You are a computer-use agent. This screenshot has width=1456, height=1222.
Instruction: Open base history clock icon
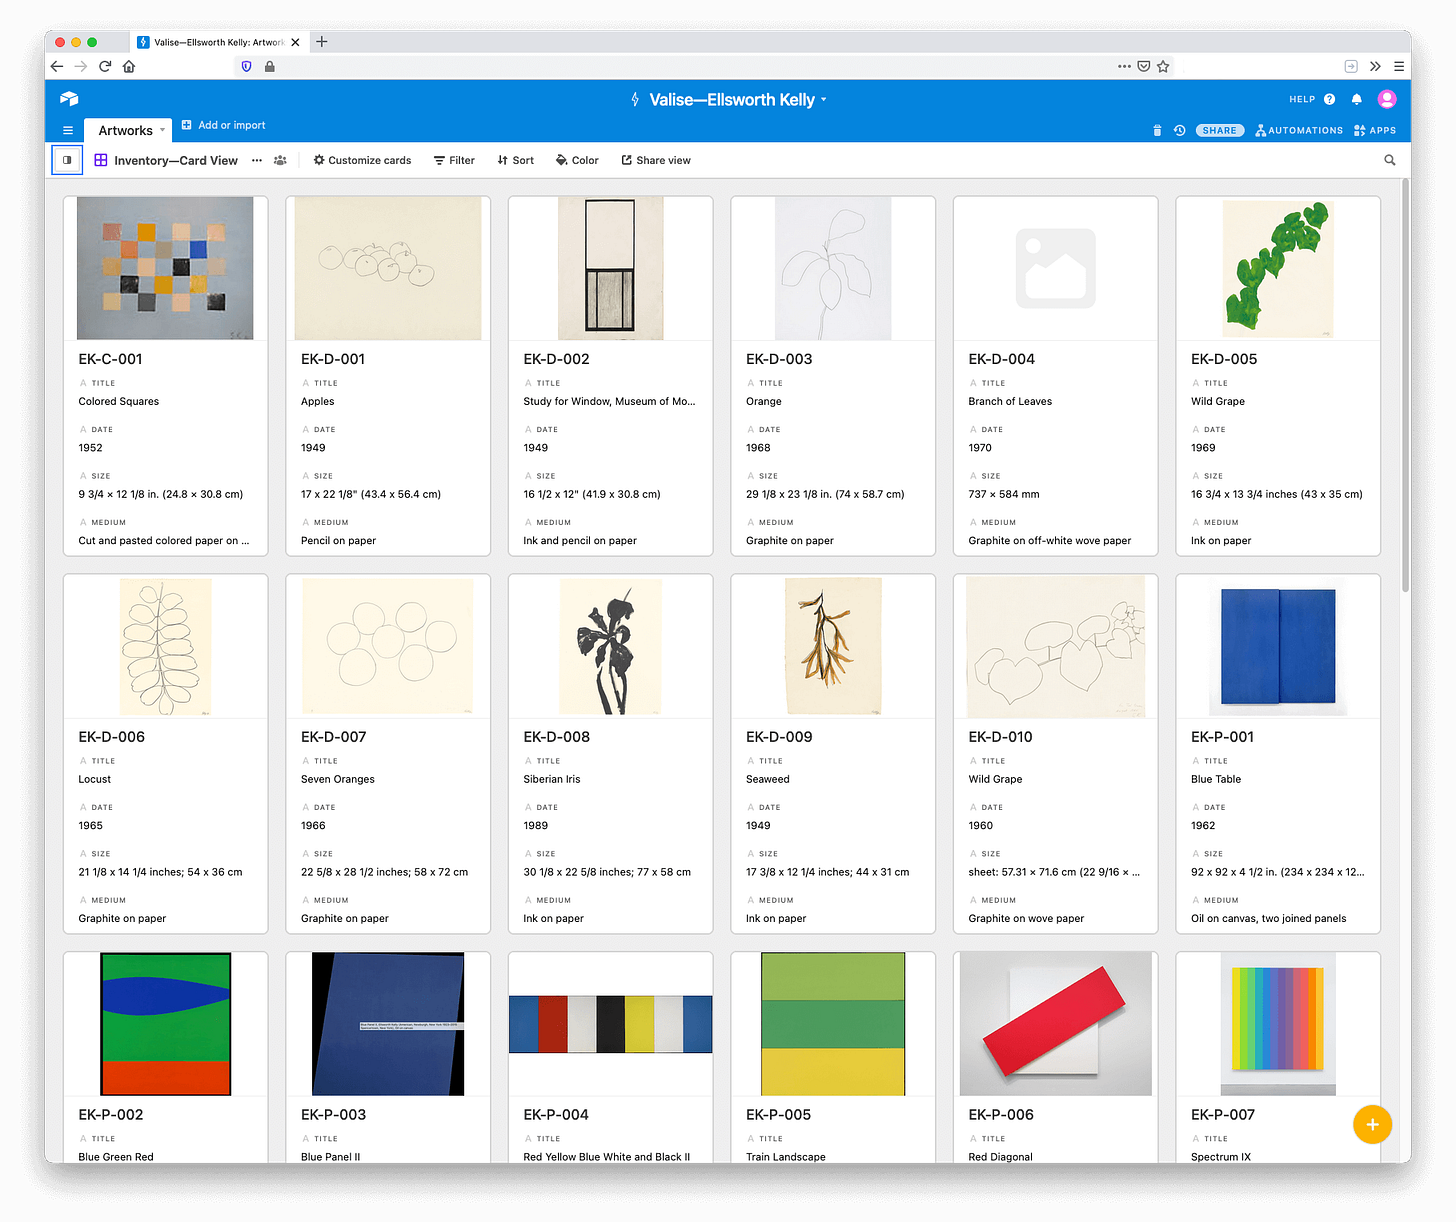pyautogui.click(x=1180, y=131)
